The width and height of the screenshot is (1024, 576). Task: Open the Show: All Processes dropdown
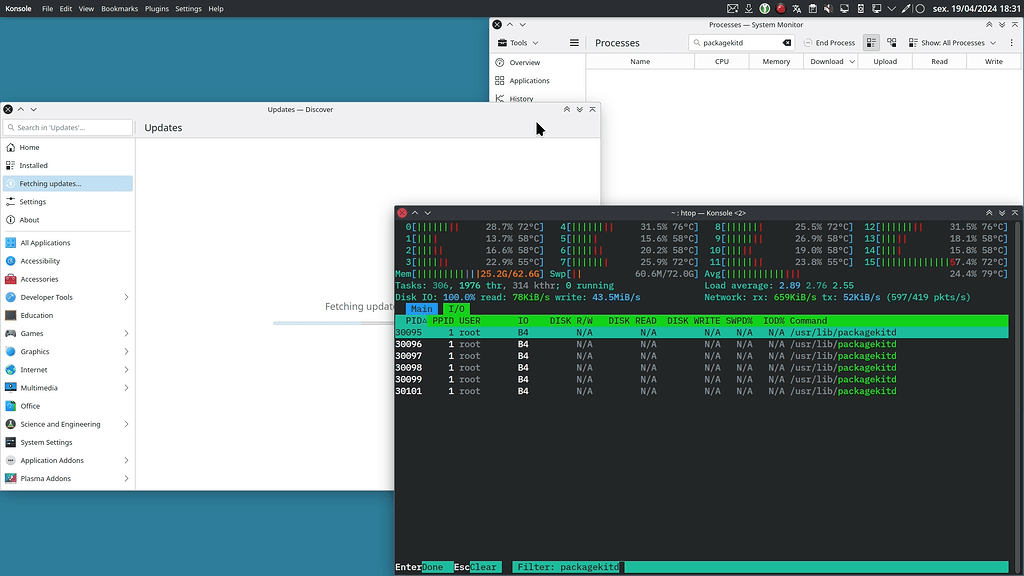pos(950,42)
